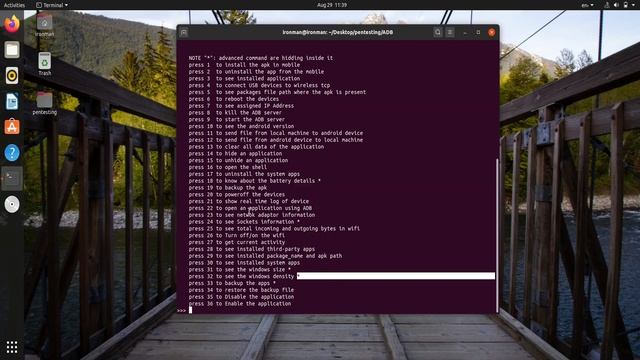Launch Rhythmbox from the dock
Viewport: 640px width, 360px height.
coord(12,76)
